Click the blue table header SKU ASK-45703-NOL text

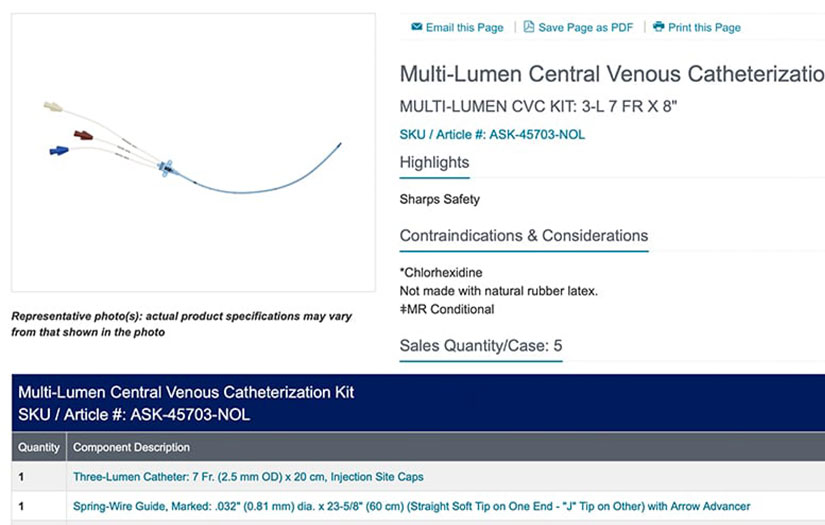[134, 415]
